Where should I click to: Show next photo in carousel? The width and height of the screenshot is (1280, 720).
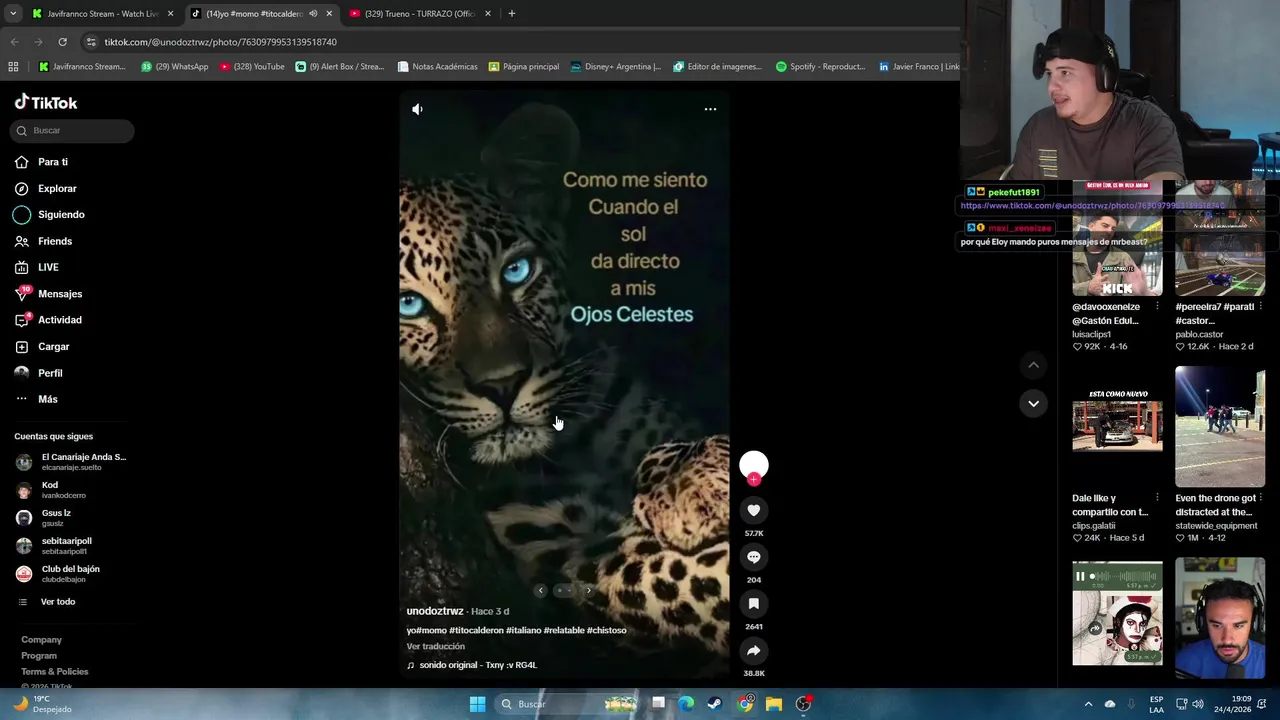pyautogui.click(x=588, y=590)
